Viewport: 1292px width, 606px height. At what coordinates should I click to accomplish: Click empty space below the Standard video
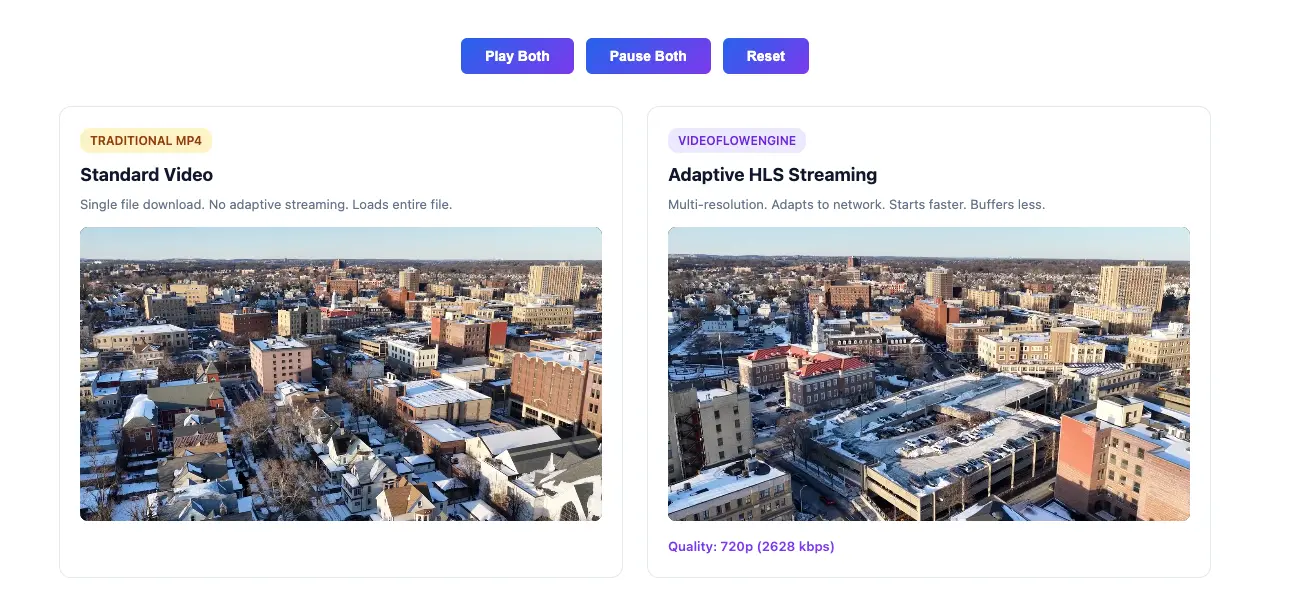pos(341,548)
